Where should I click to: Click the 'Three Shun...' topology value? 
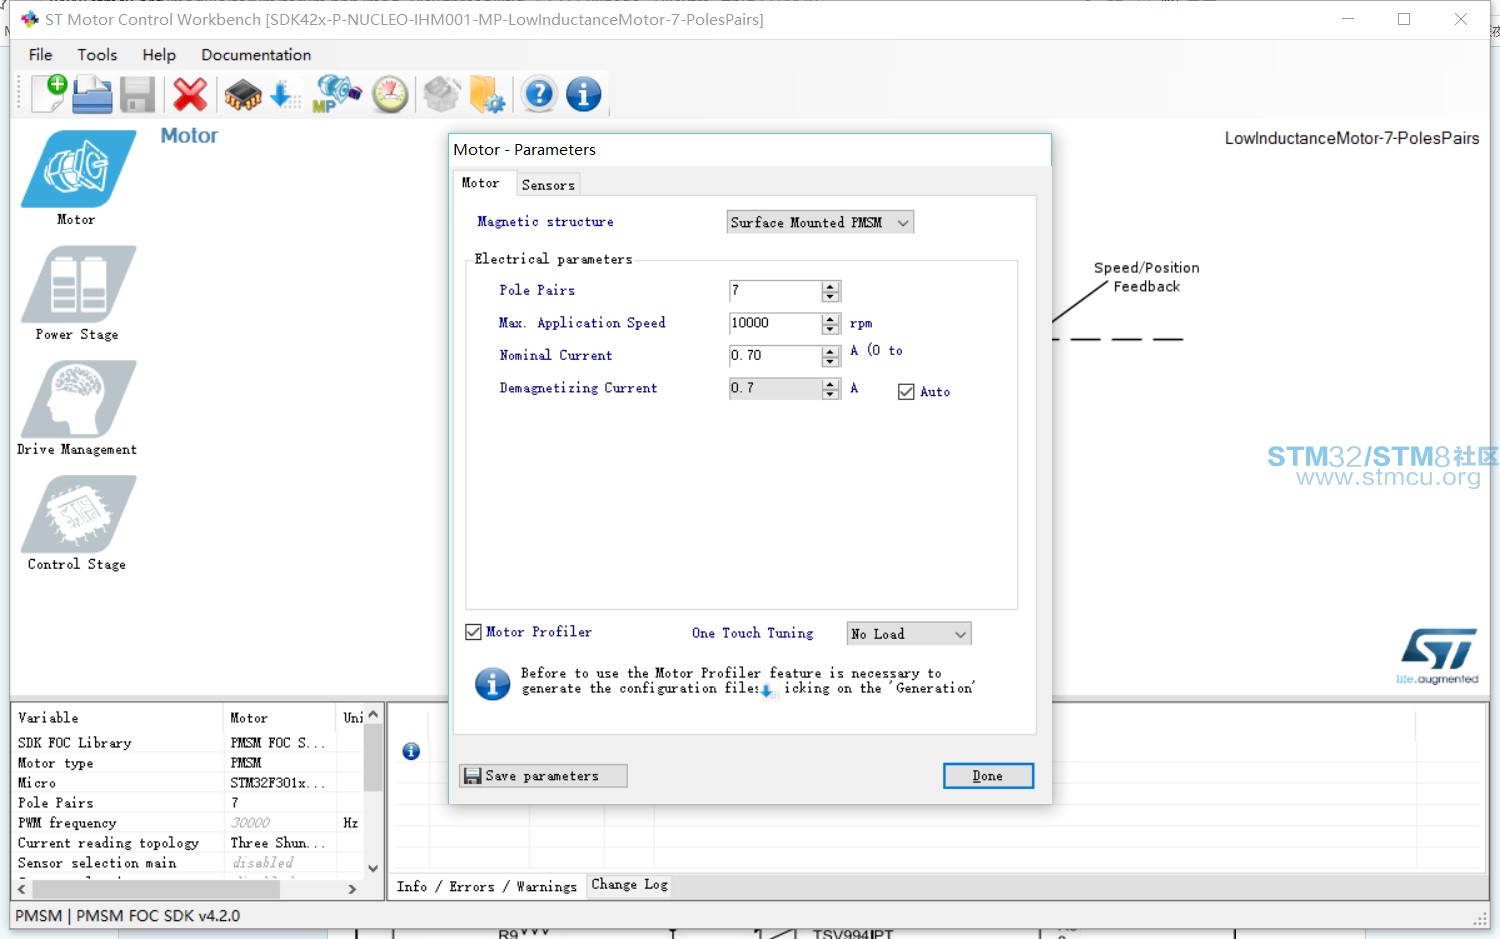click(x=278, y=843)
